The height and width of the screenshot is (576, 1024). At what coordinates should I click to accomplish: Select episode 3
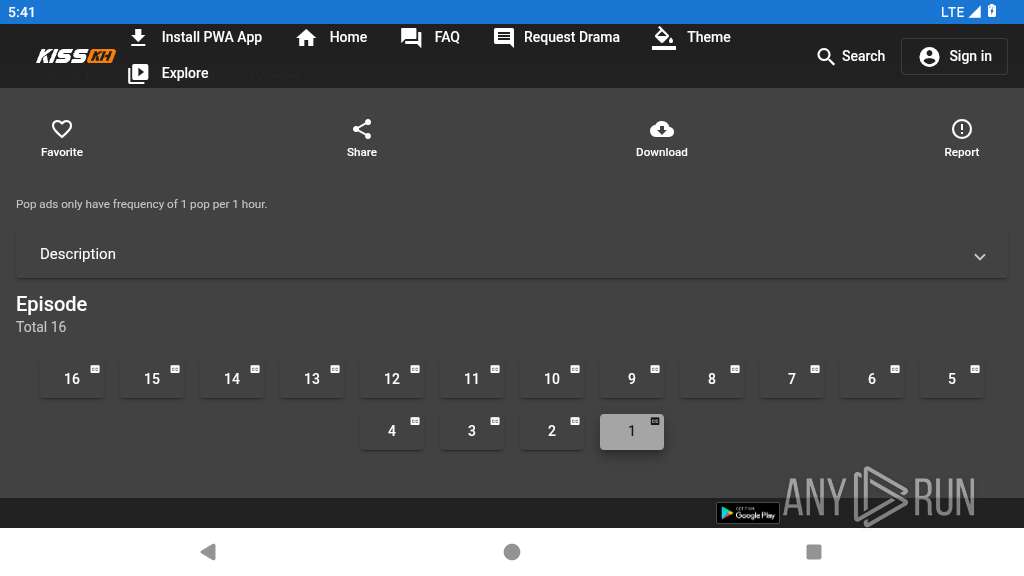[x=472, y=431]
